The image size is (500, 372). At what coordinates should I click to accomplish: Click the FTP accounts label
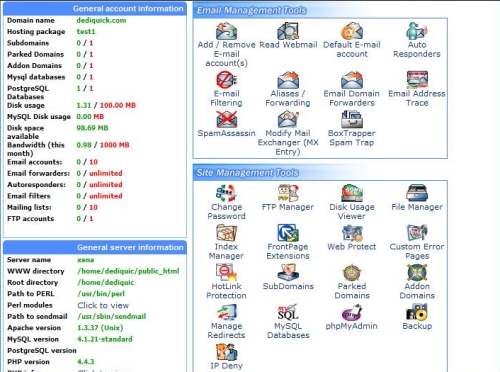pos(30,219)
